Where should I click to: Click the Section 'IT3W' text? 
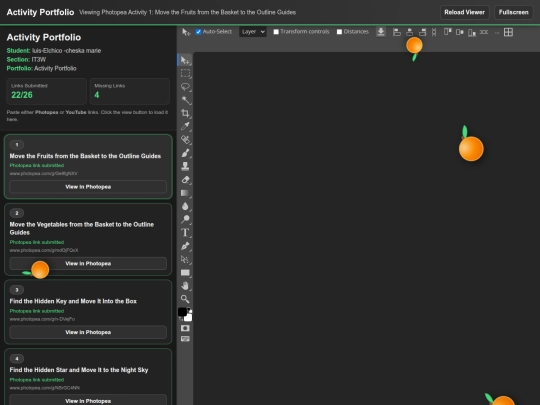(39, 60)
